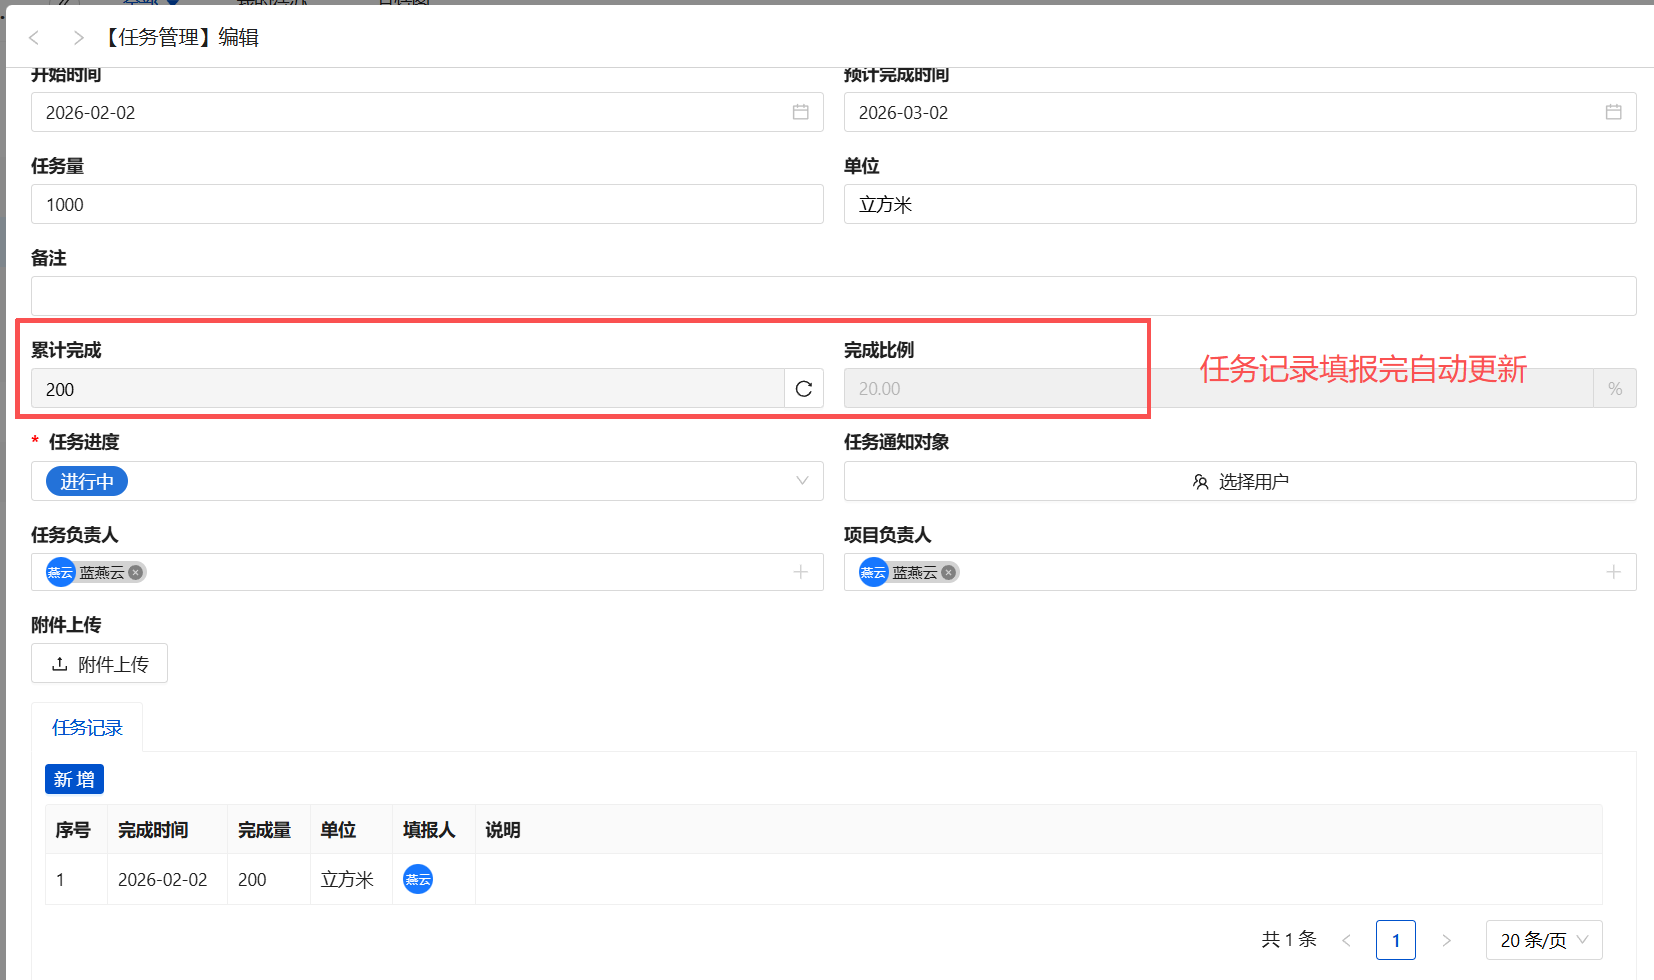Deselect the 进行中 status tag
1654x980 pixels.
pos(86,481)
